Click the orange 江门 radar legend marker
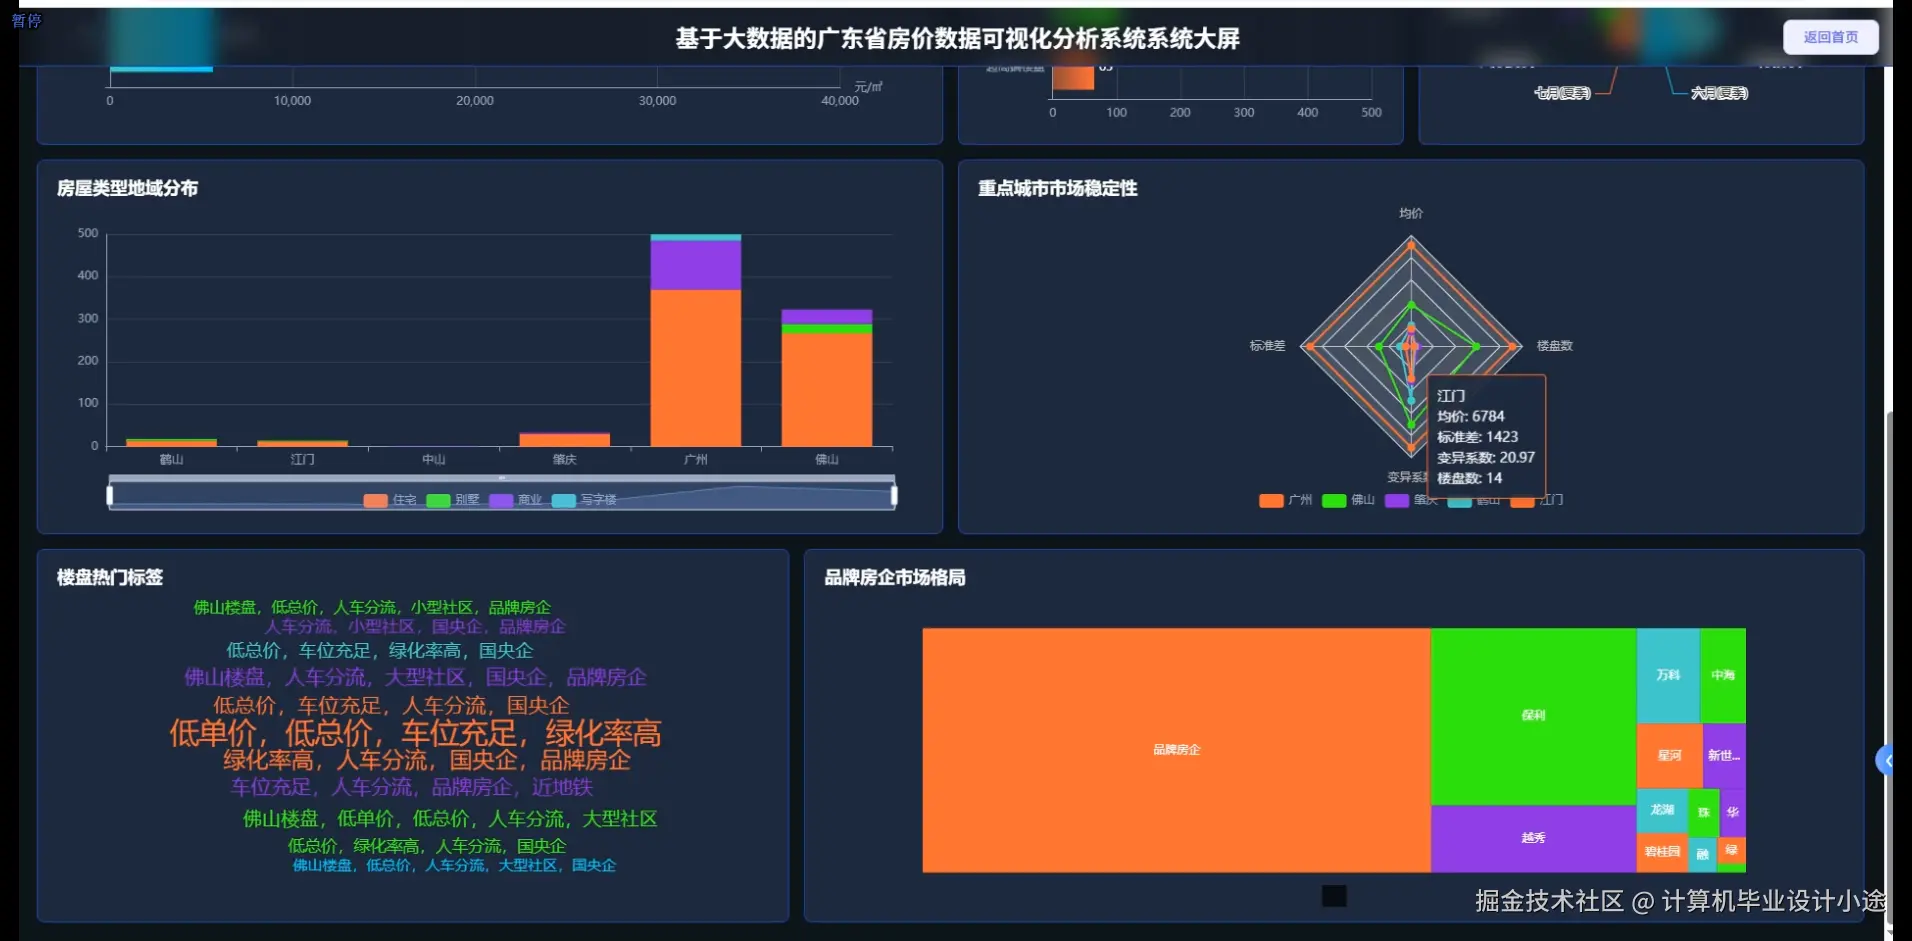Image resolution: width=1912 pixels, height=941 pixels. pos(1525,501)
